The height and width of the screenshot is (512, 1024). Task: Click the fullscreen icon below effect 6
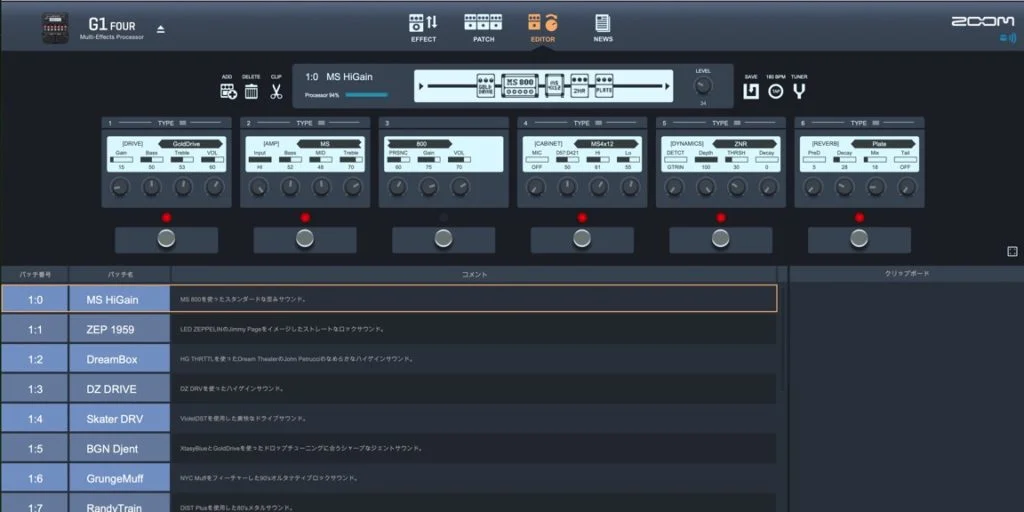coord(1012,252)
